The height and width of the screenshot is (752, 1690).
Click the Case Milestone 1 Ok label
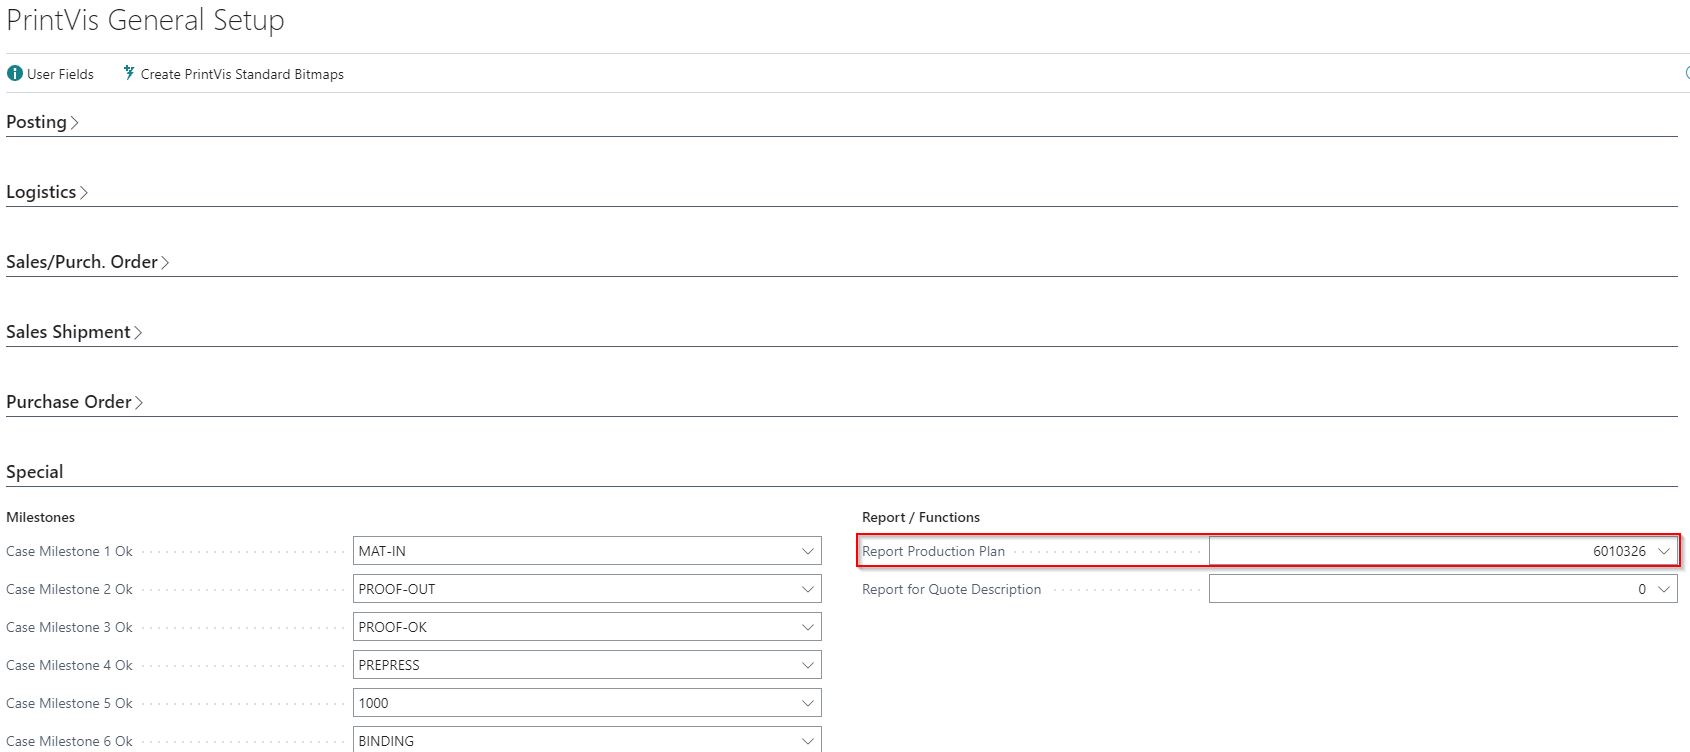point(69,551)
